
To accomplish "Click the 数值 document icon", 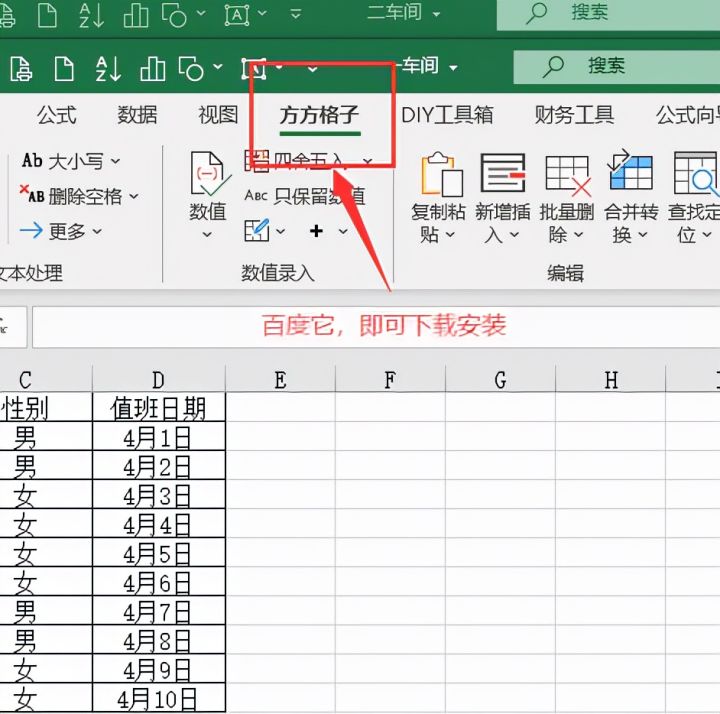I will (x=209, y=174).
